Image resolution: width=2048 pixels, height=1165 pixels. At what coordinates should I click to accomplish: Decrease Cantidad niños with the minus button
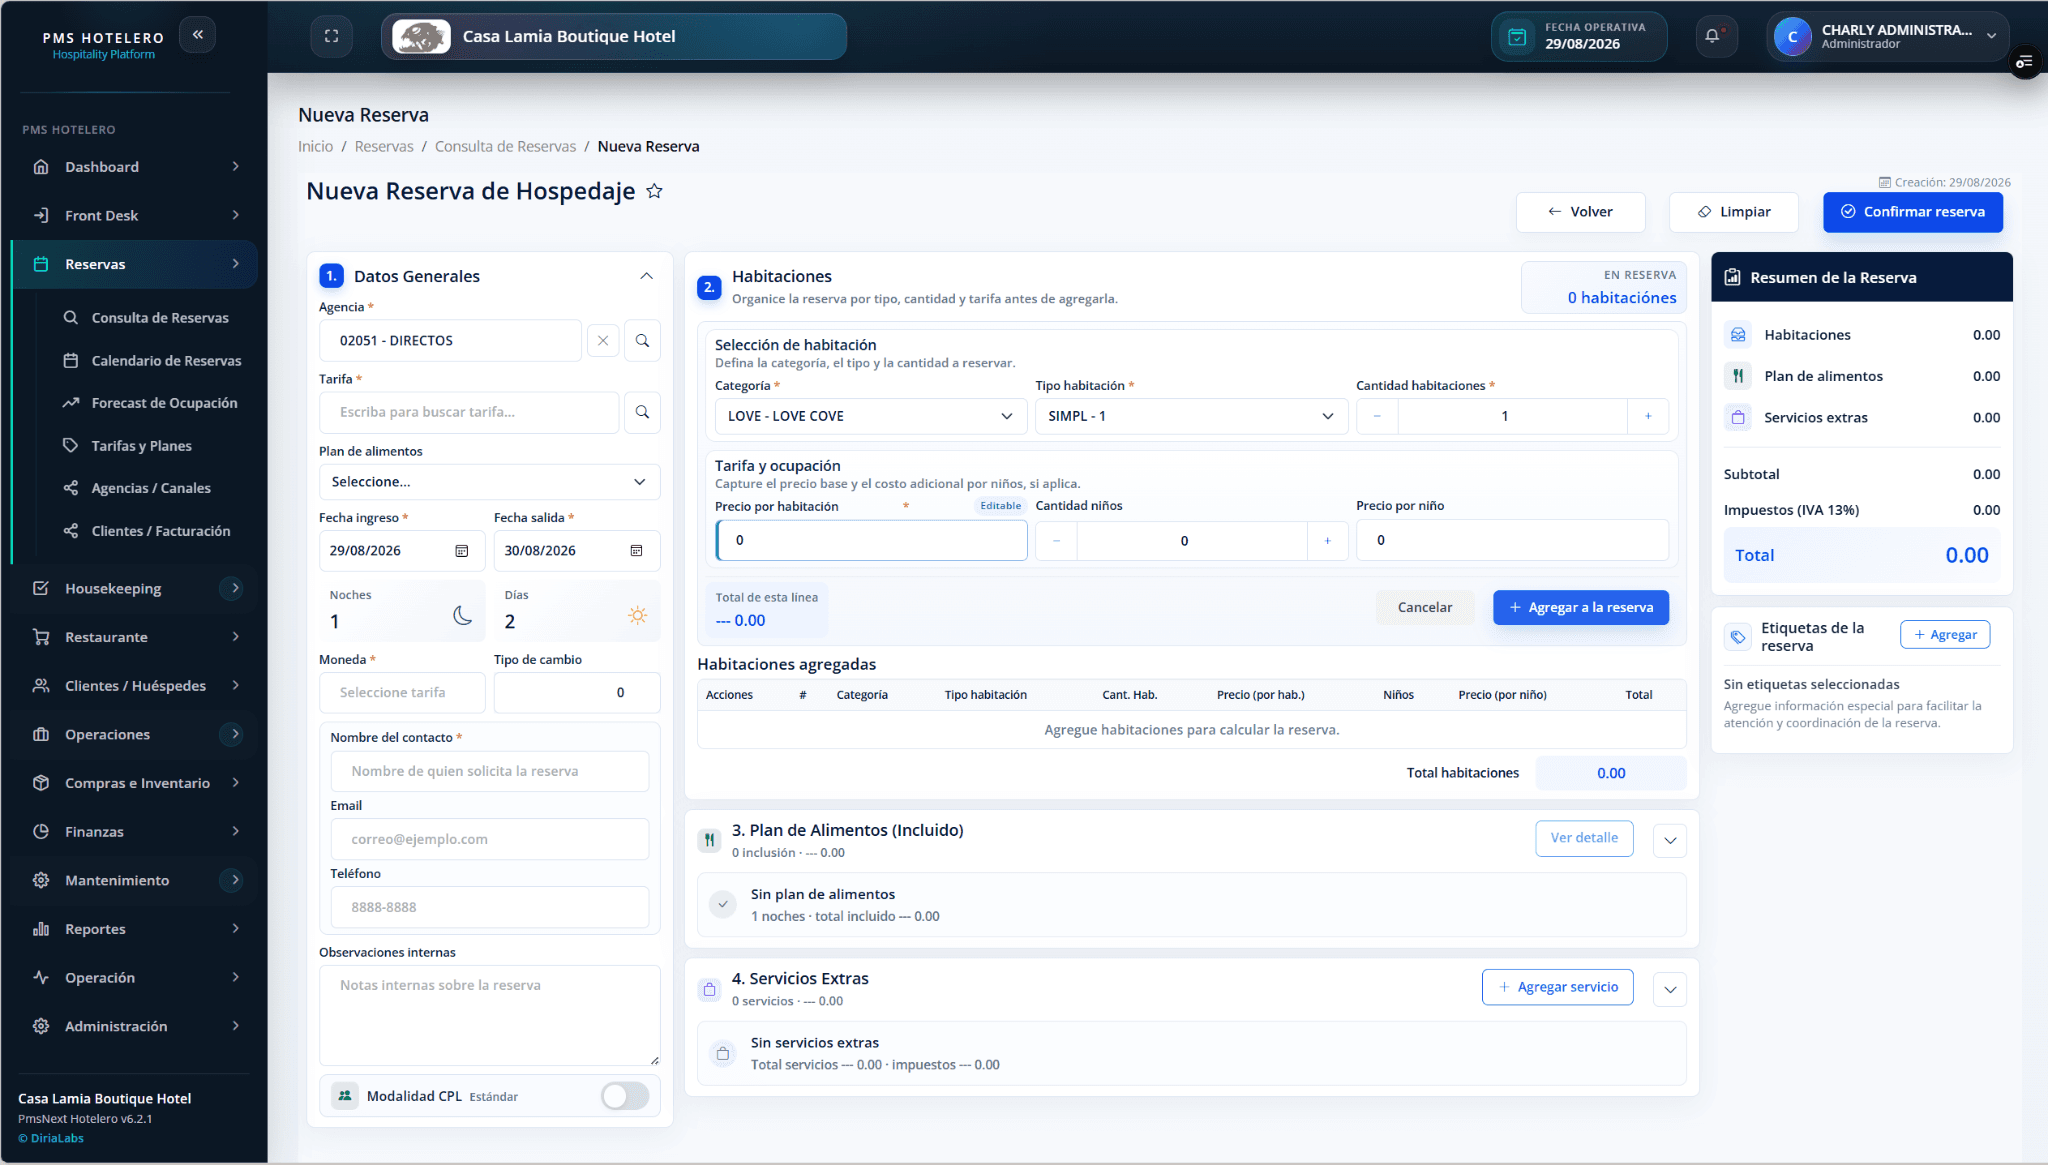[x=1056, y=541]
